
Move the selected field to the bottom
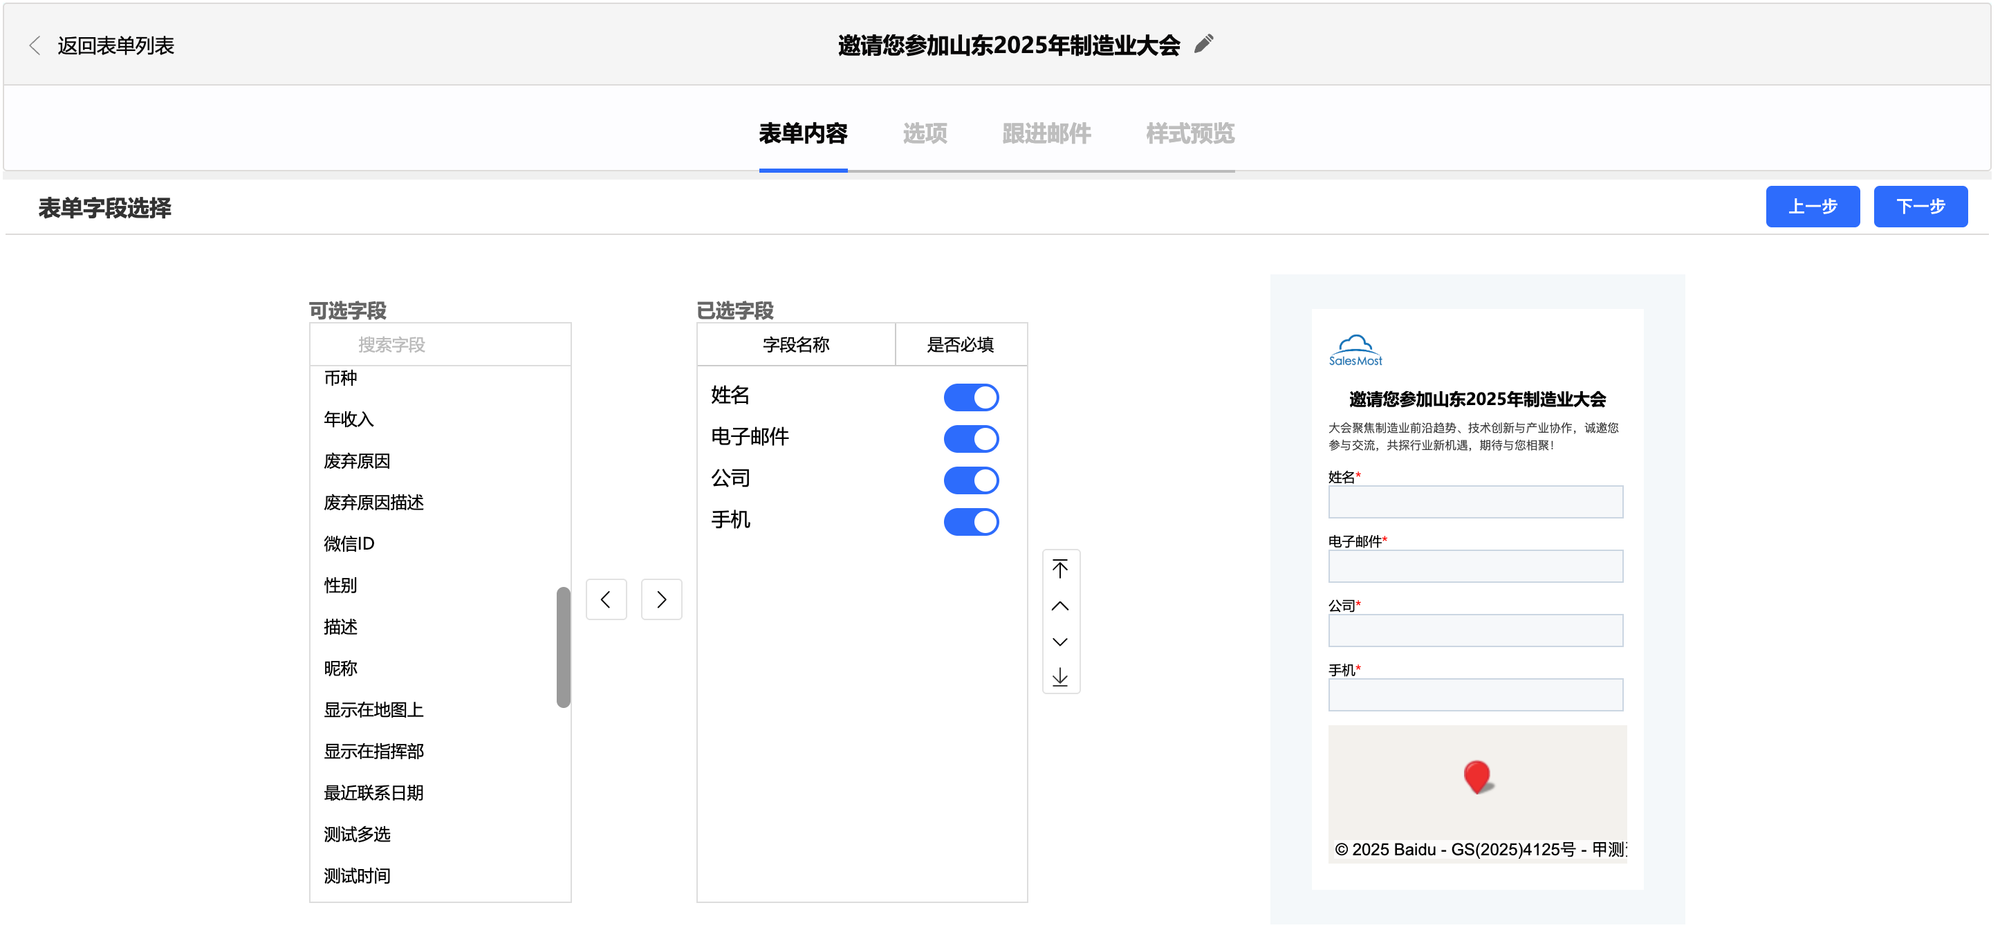click(x=1060, y=677)
